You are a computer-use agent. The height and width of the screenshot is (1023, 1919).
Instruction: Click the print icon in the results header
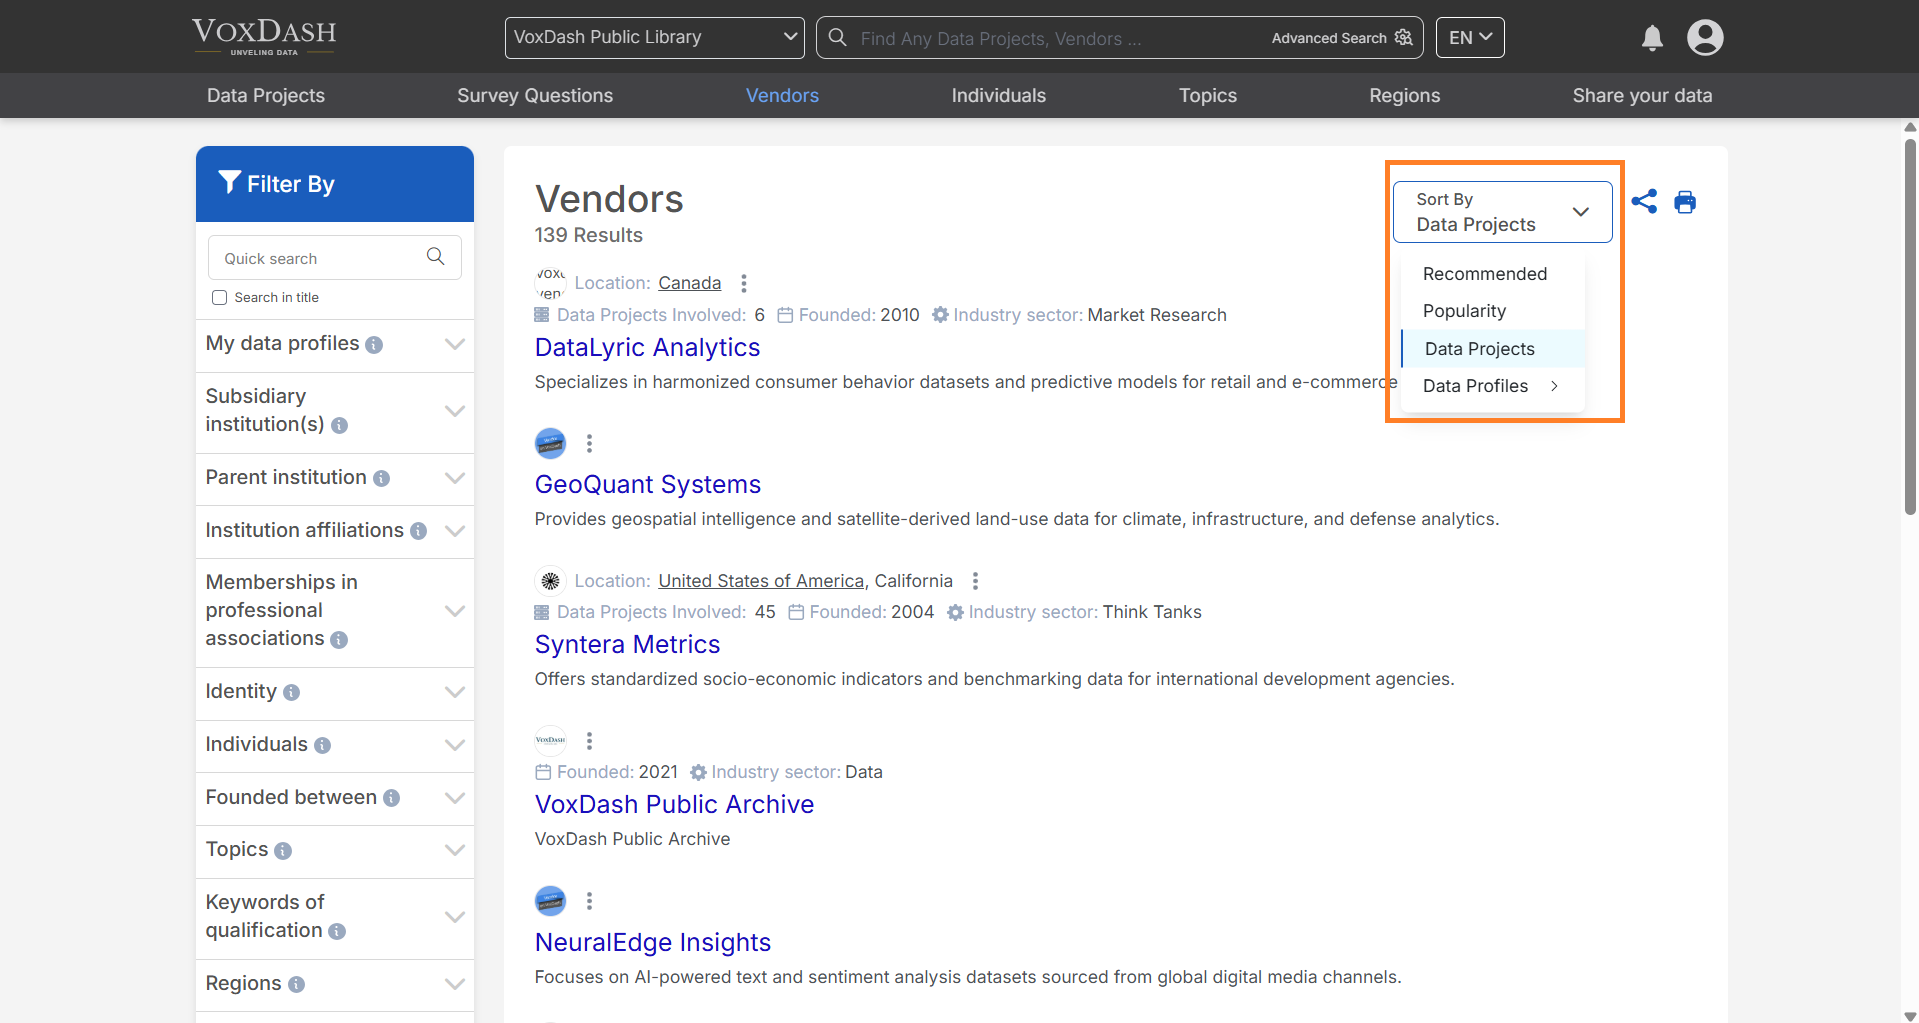(x=1685, y=201)
